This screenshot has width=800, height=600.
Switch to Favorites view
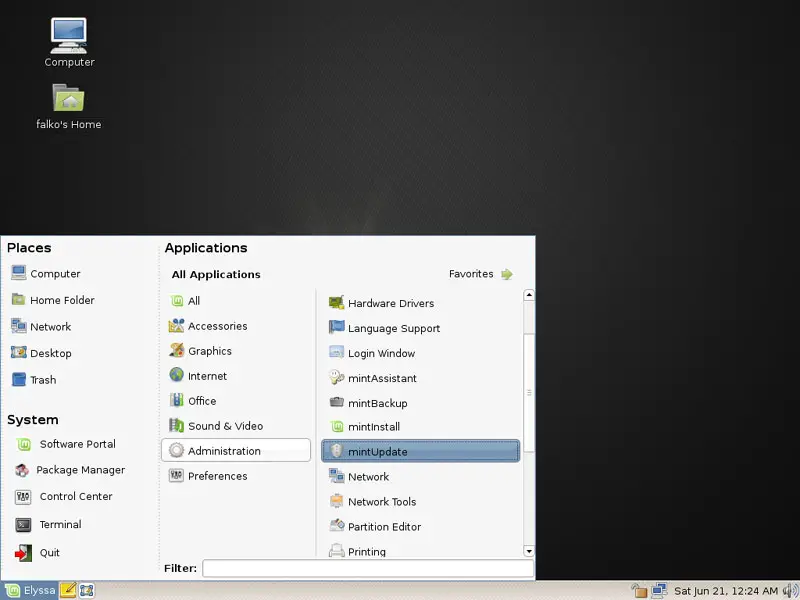[481, 274]
